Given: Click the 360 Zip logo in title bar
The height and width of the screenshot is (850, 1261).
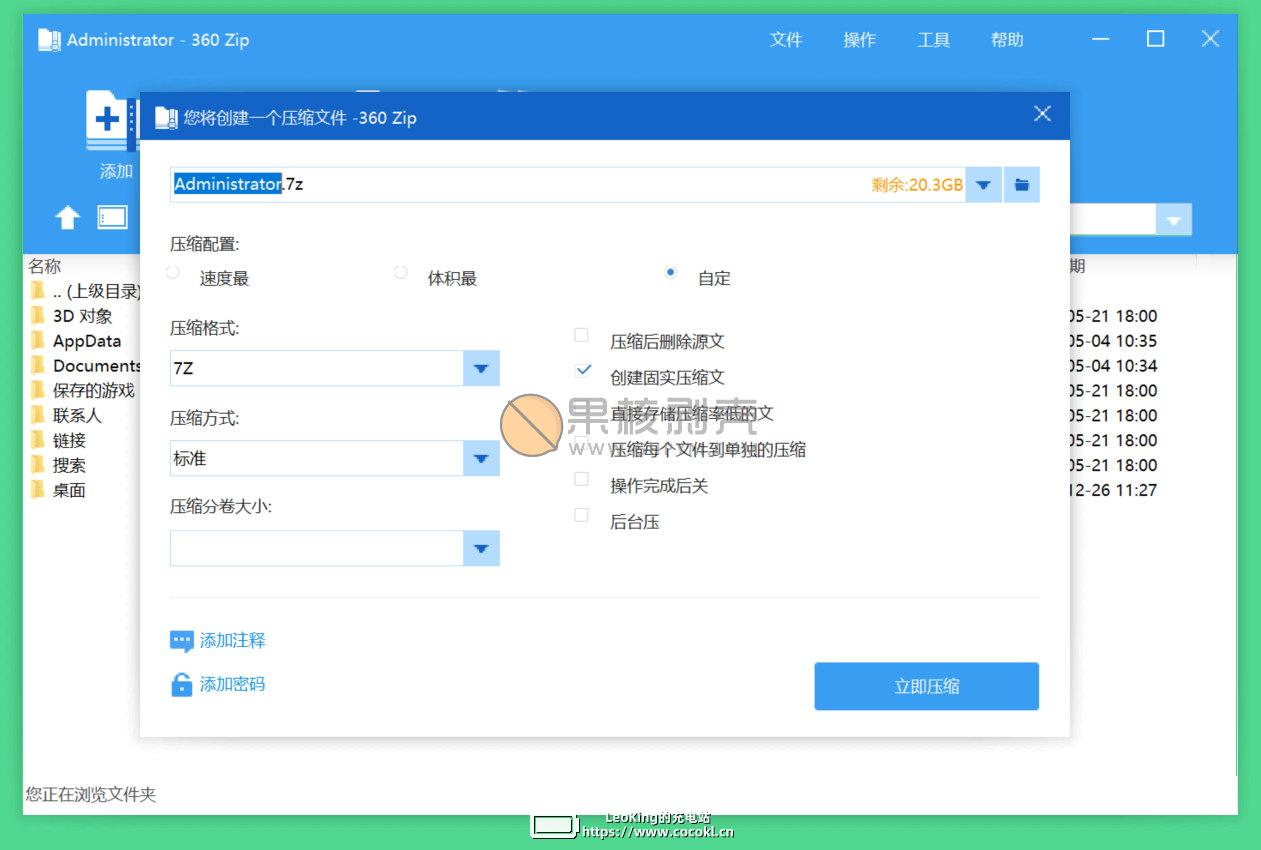Looking at the screenshot, I should pyautogui.click(x=49, y=40).
